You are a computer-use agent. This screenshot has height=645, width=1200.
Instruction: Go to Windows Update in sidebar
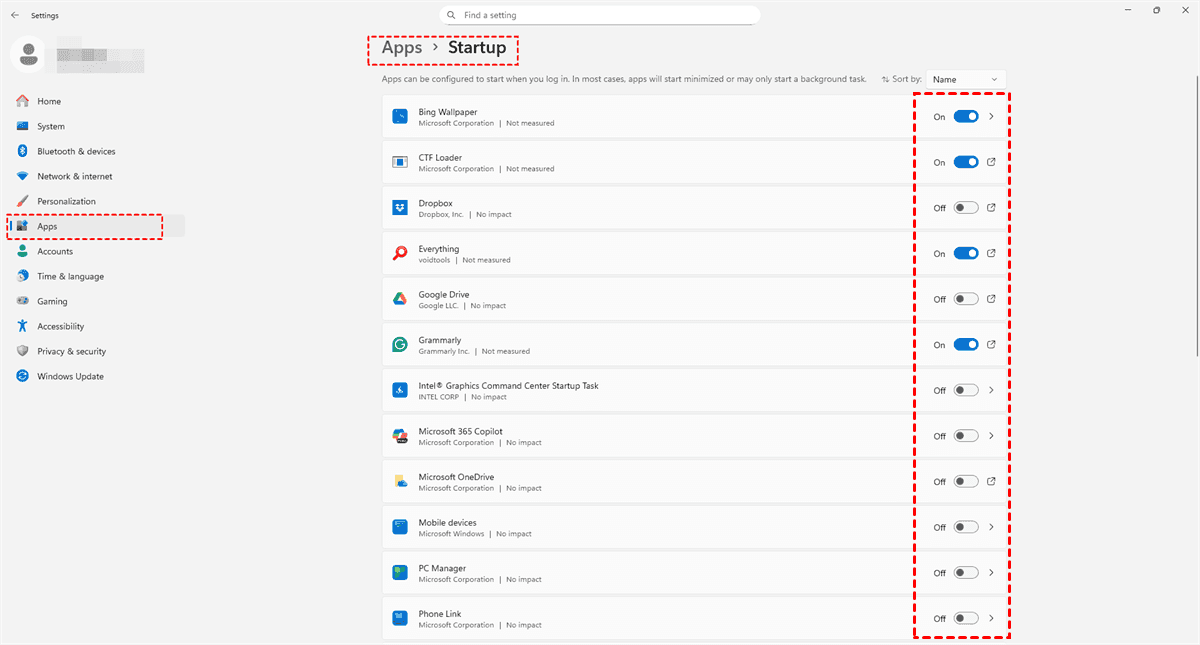tap(70, 377)
